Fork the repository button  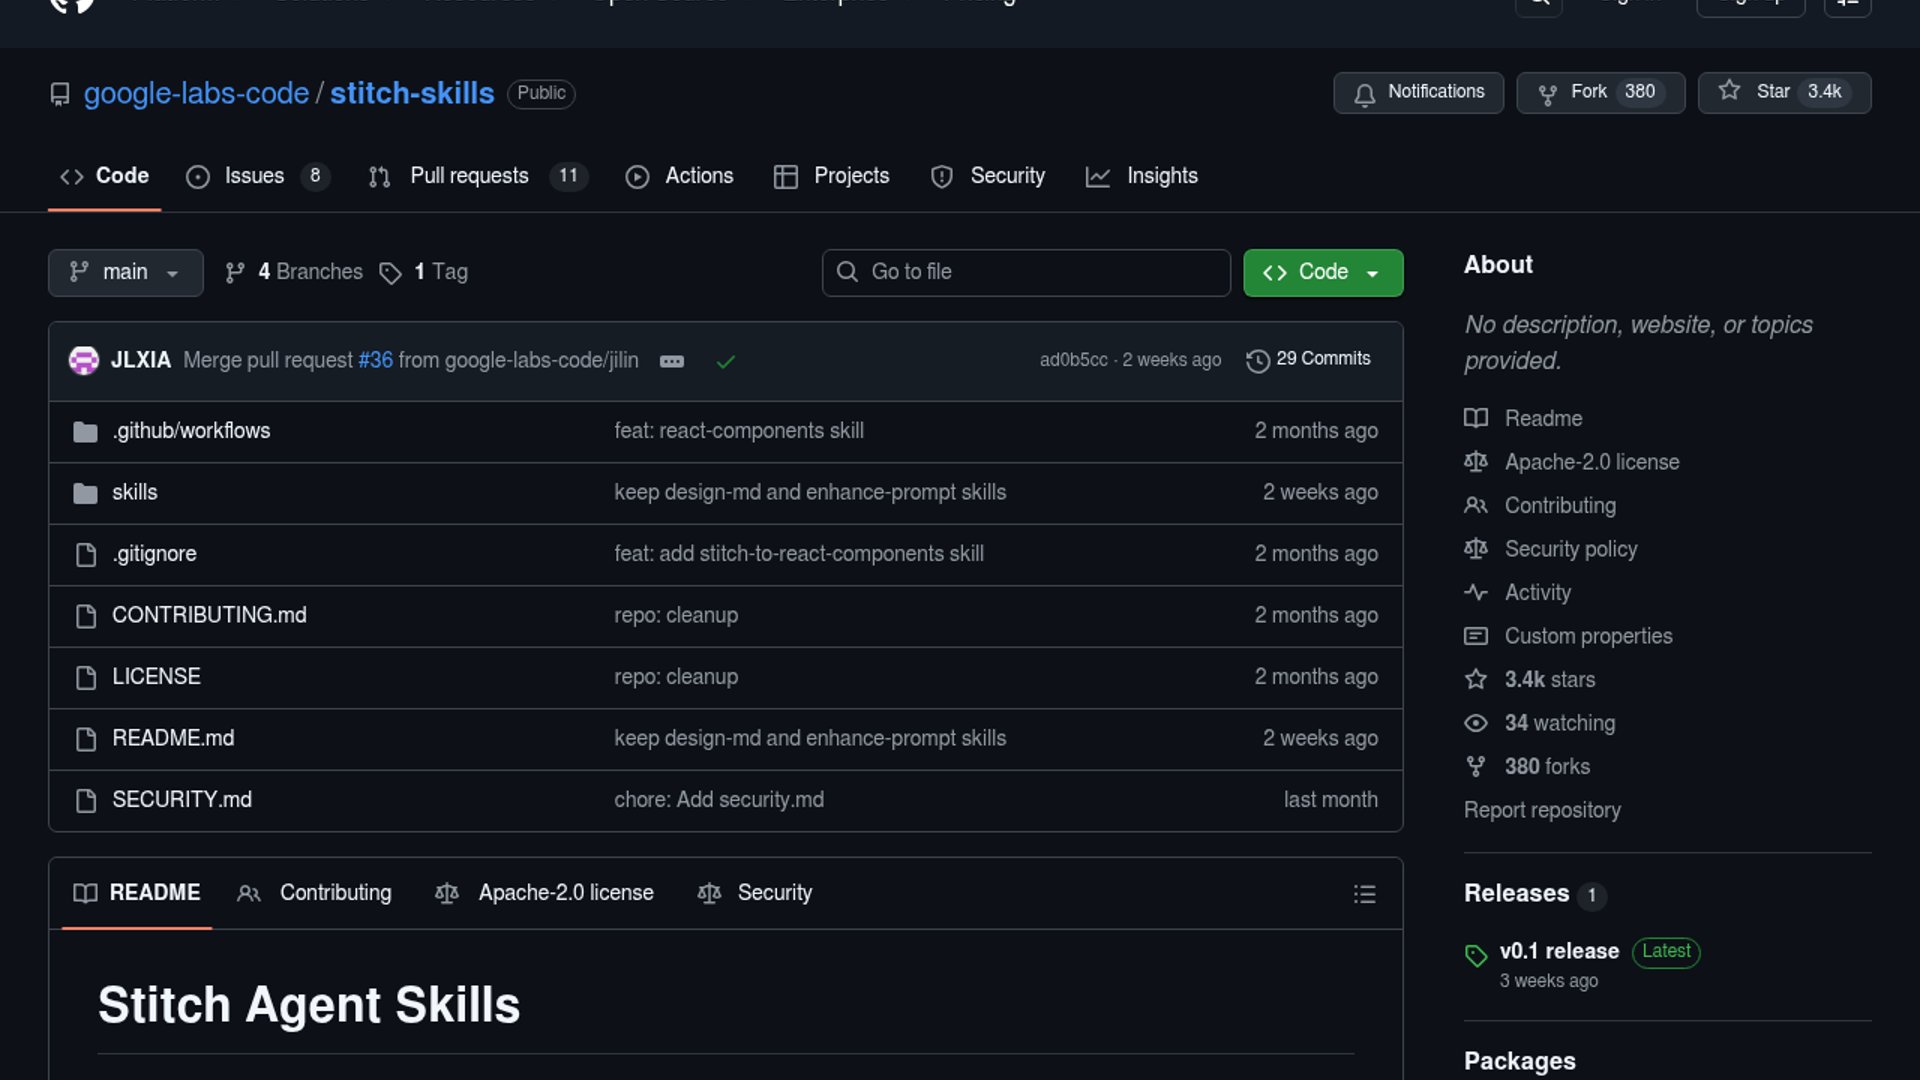click(x=1600, y=92)
